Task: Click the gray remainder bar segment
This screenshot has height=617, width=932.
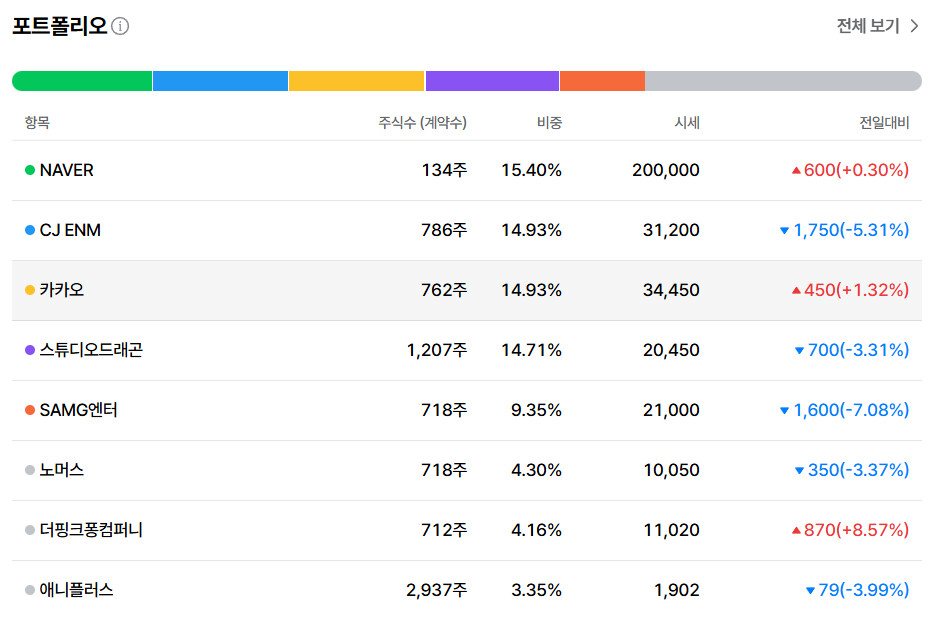Action: click(x=783, y=81)
